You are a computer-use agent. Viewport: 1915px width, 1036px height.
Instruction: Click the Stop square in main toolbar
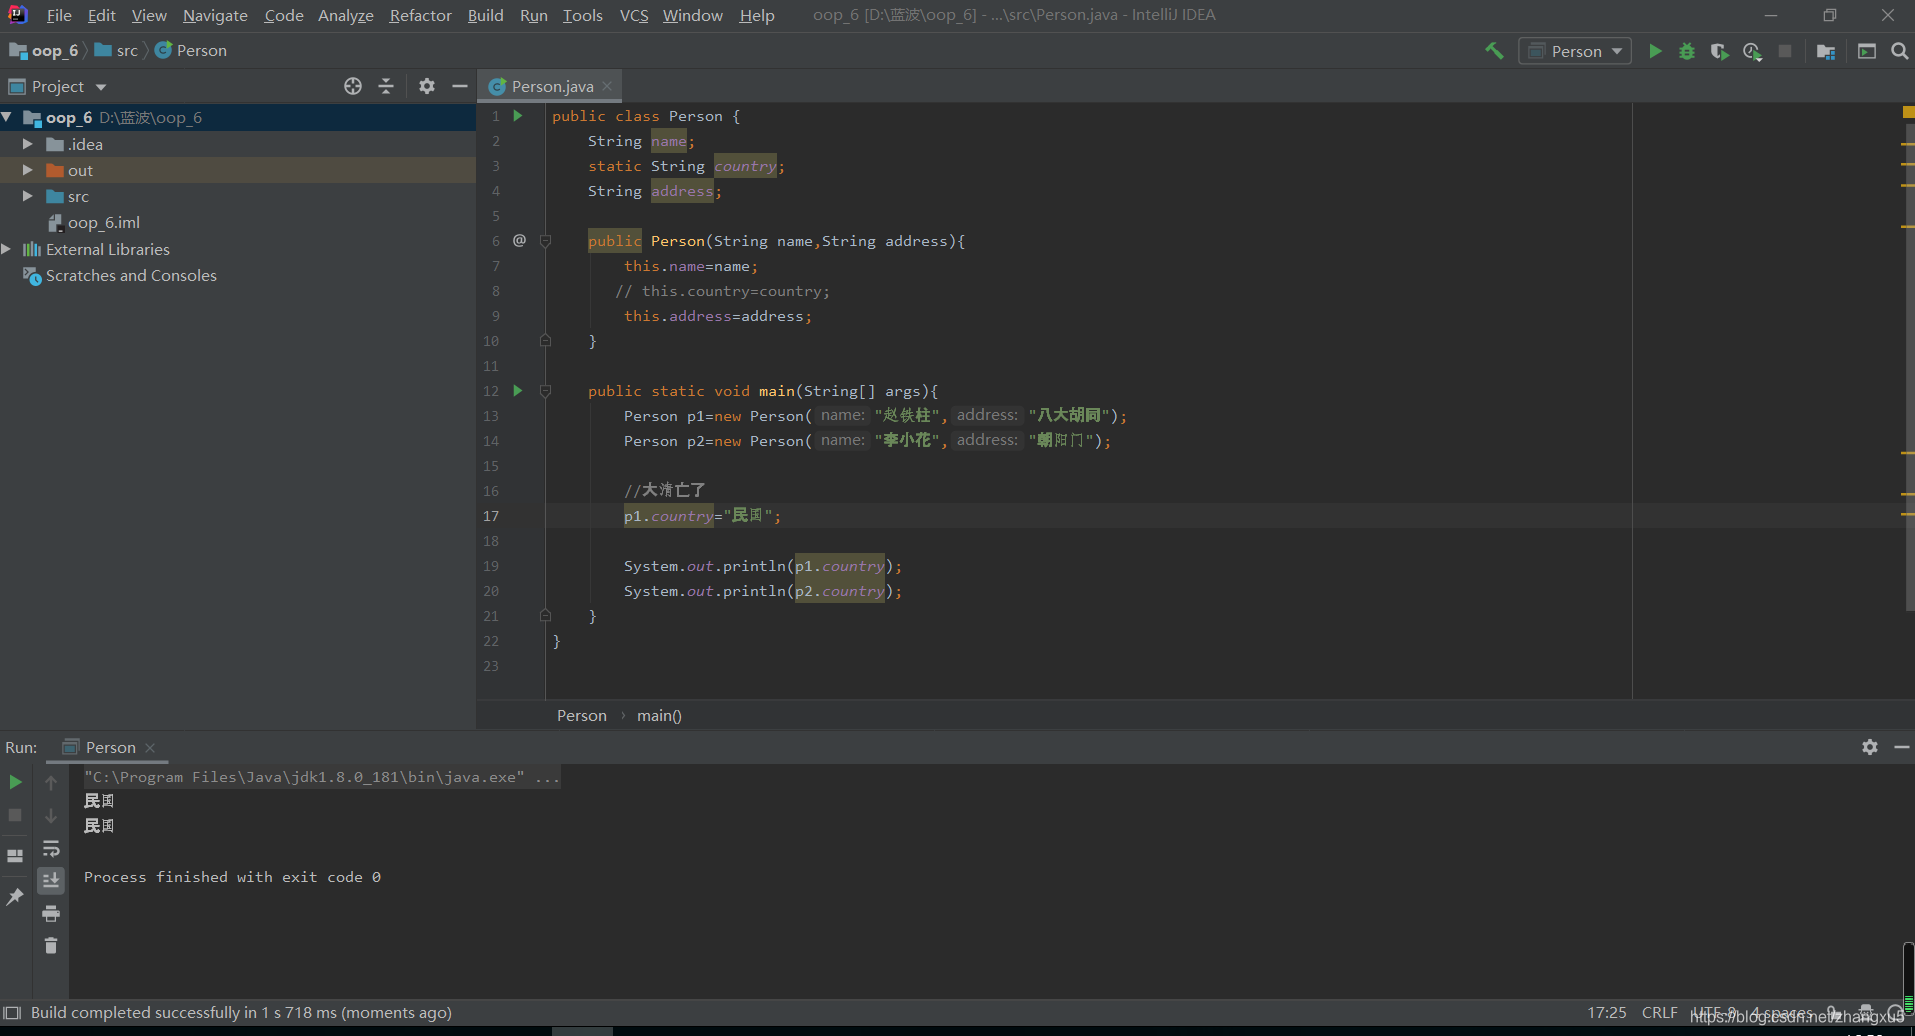coord(1785,51)
